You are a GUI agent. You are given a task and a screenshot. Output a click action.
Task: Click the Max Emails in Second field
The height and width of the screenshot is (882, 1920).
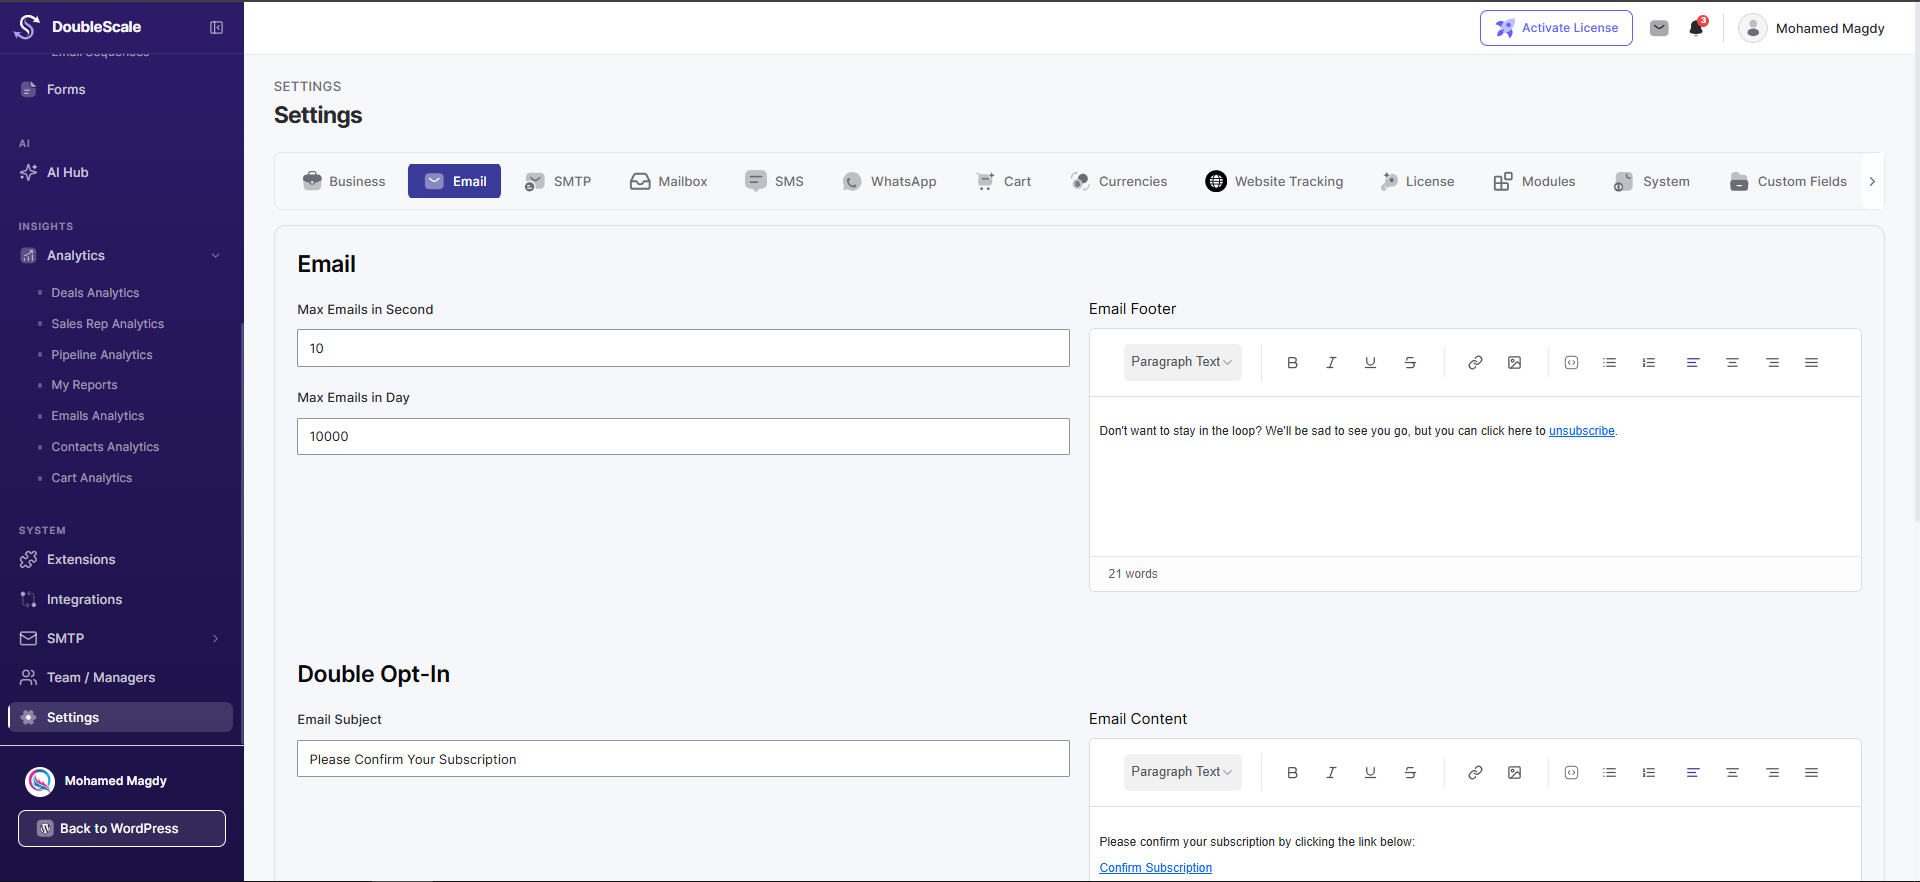point(683,348)
